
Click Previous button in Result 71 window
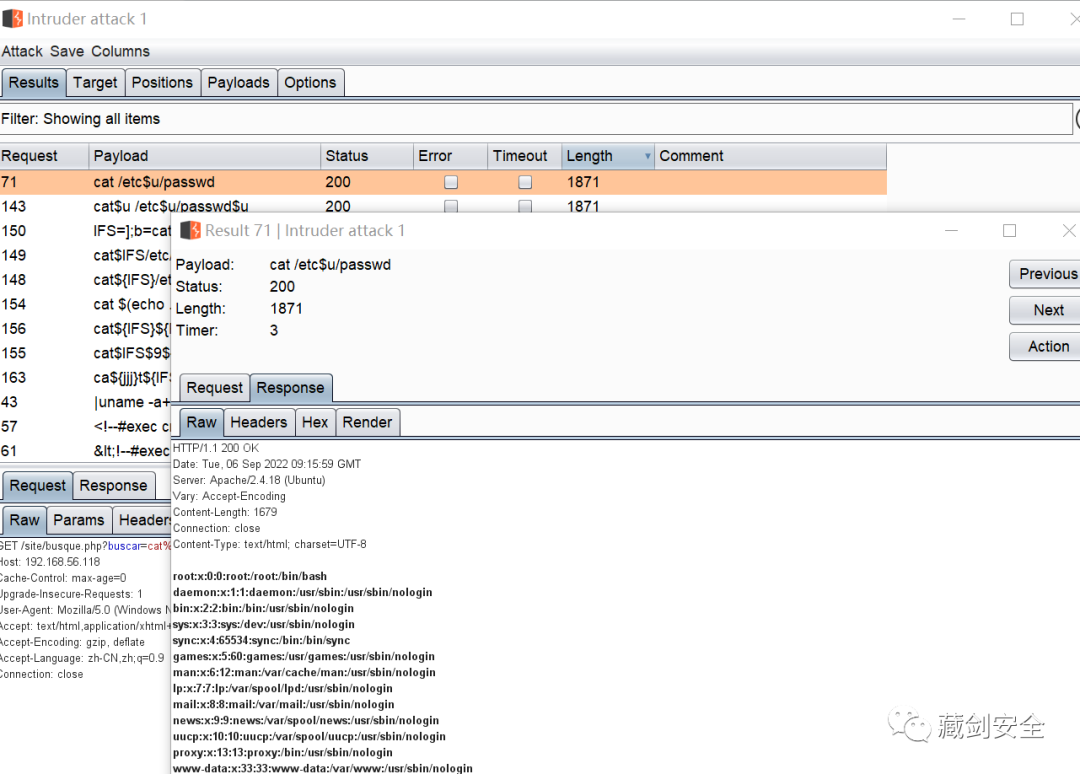tap(1045, 274)
